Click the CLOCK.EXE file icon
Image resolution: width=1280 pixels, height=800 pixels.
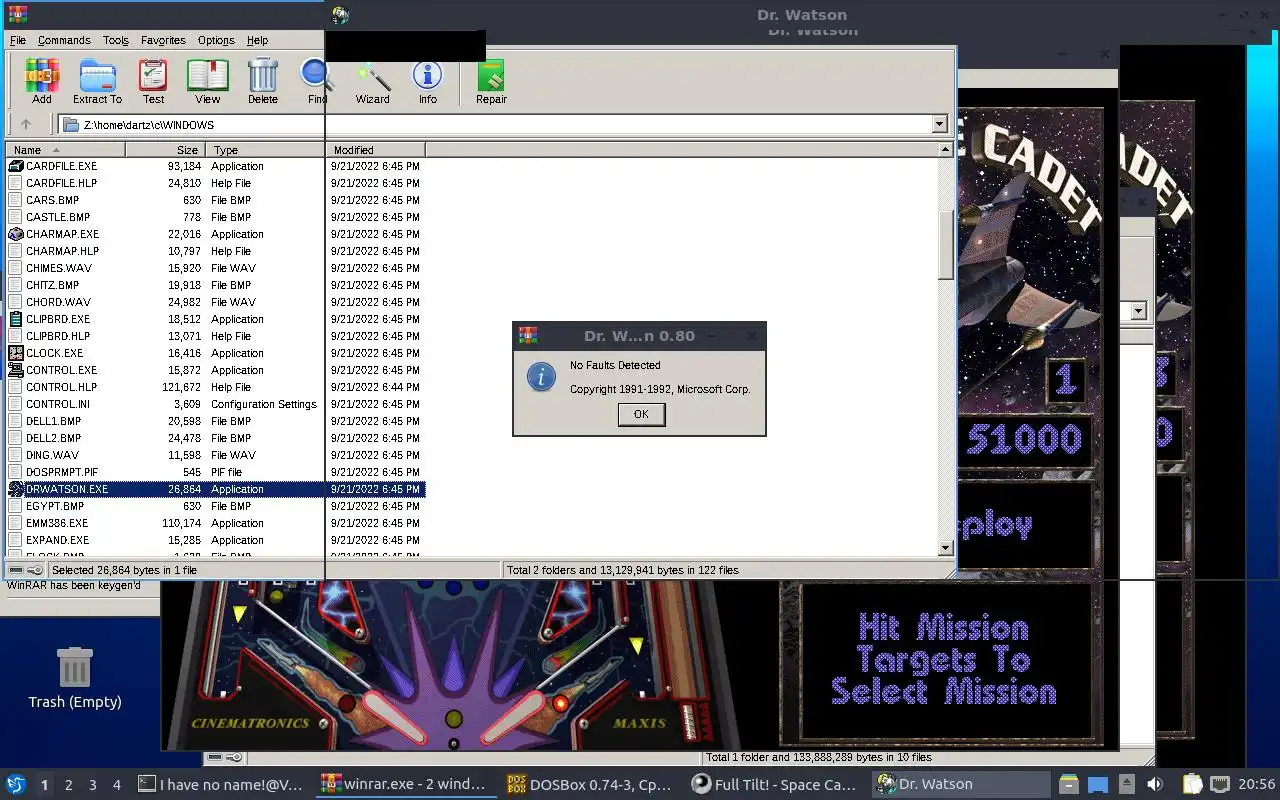click(16, 353)
